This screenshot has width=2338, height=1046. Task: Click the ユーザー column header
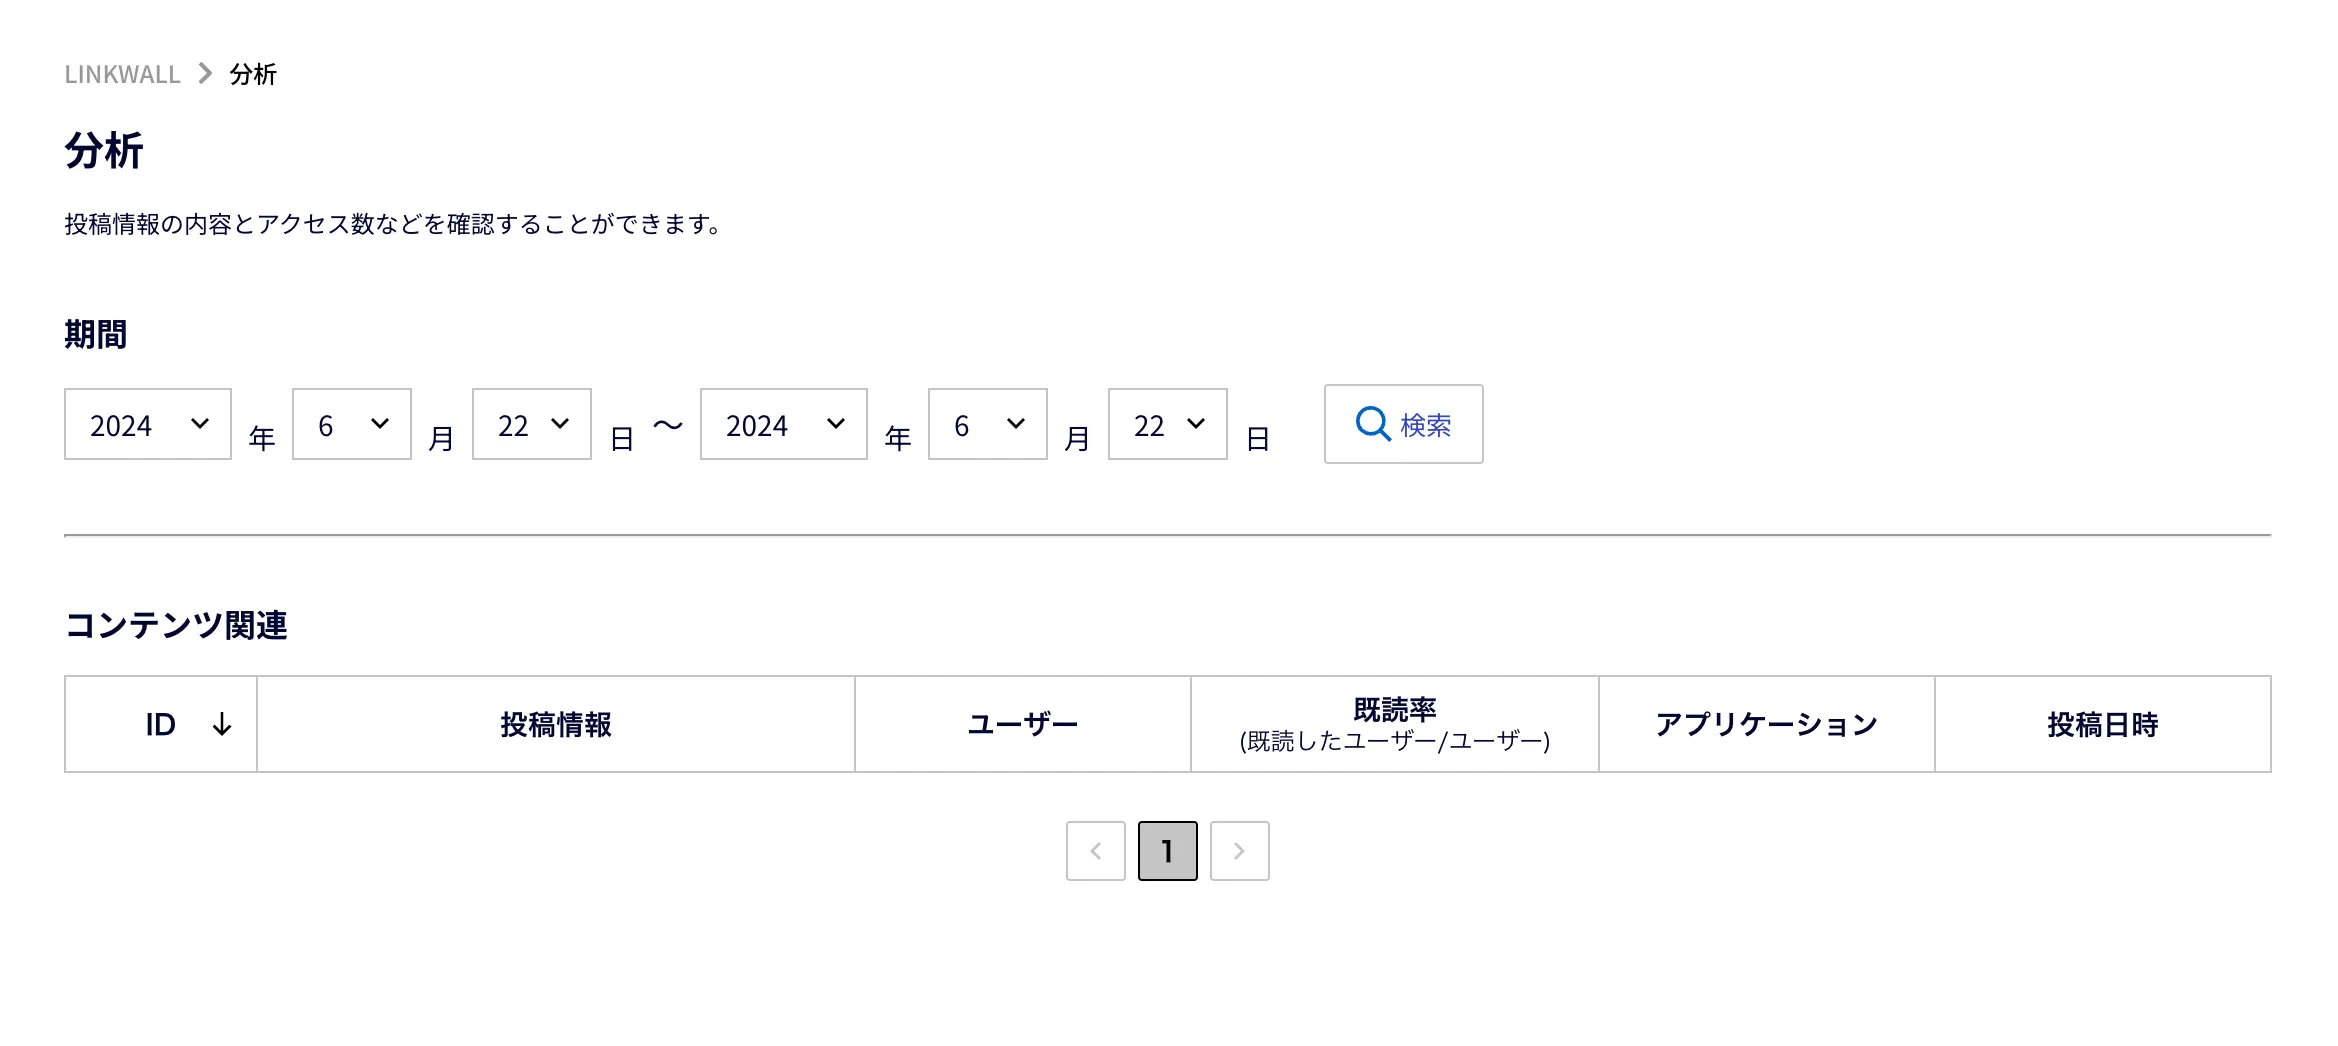pyautogui.click(x=1023, y=724)
